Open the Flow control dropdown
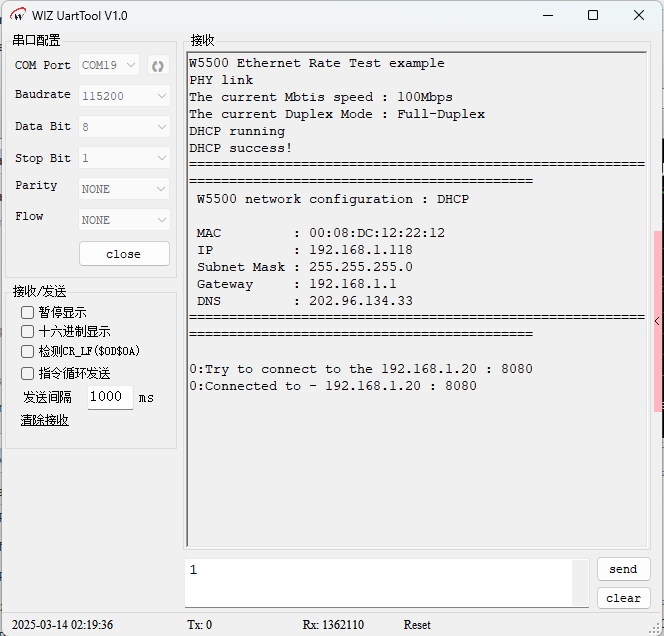 click(124, 220)
